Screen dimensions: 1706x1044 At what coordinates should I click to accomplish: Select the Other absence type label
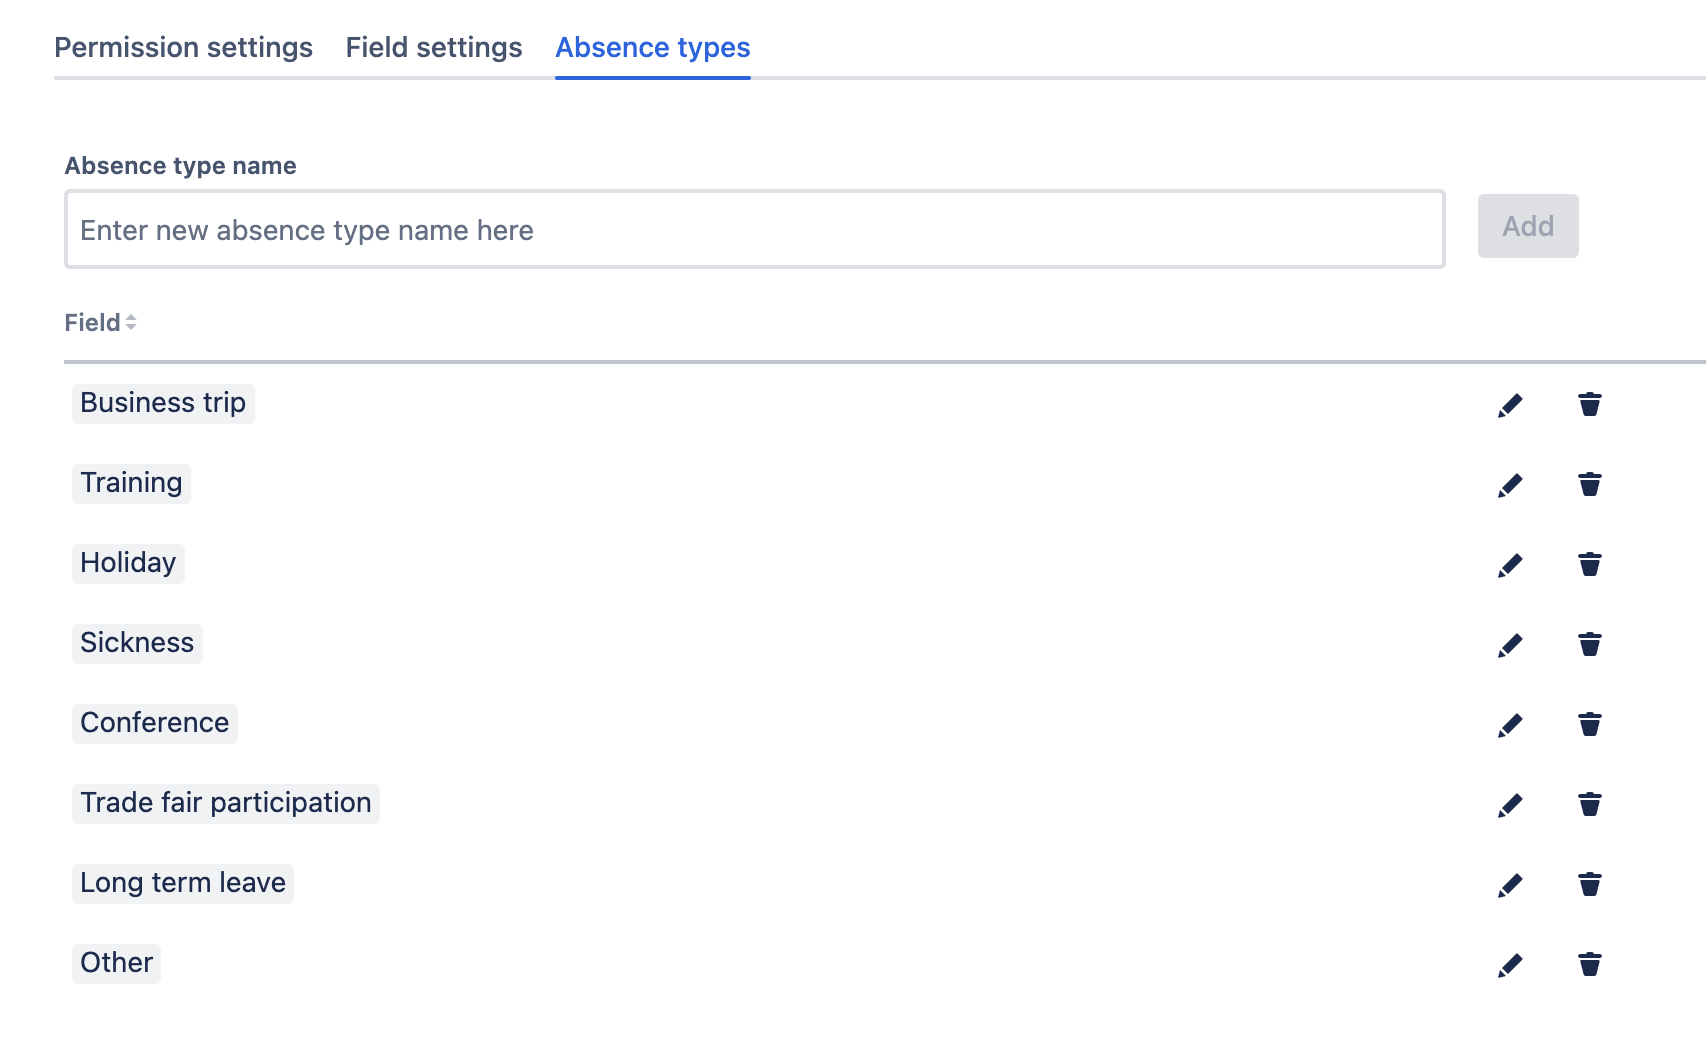pyautogui.click(x=116, y=963)
